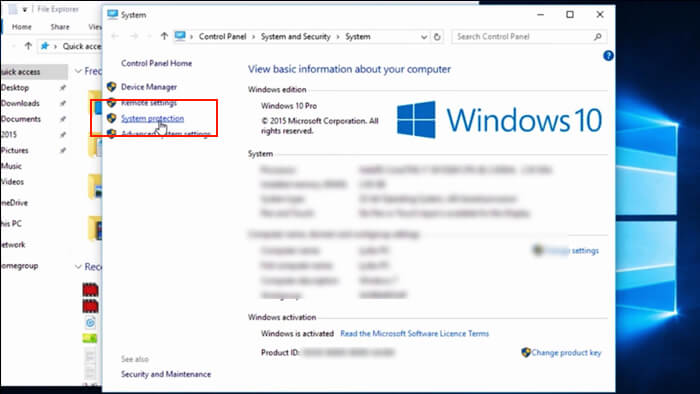700x394 pixels.
Task: Click the pin icon beside Documents
Action: (63, 119)
